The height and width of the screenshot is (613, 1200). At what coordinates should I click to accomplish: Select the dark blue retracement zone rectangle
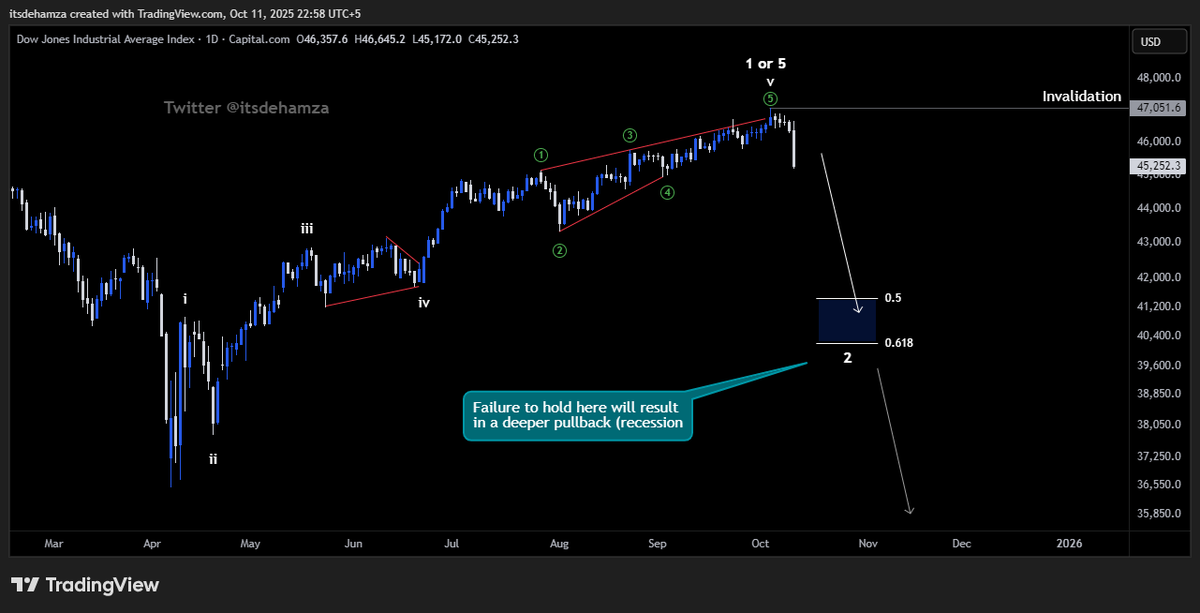[847, 320]
